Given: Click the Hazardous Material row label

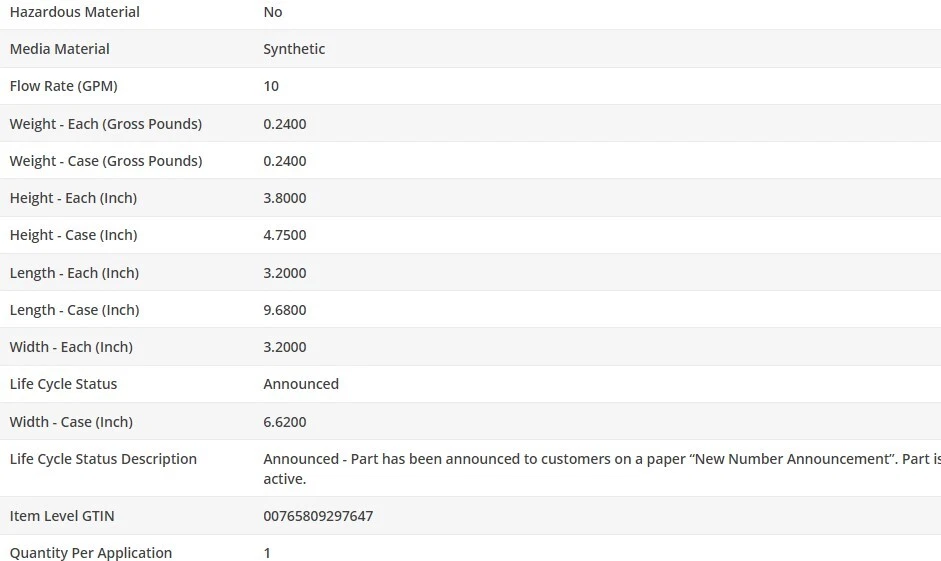Looking at the screenshot, I should pyautogui.click(x=74, y=12).
